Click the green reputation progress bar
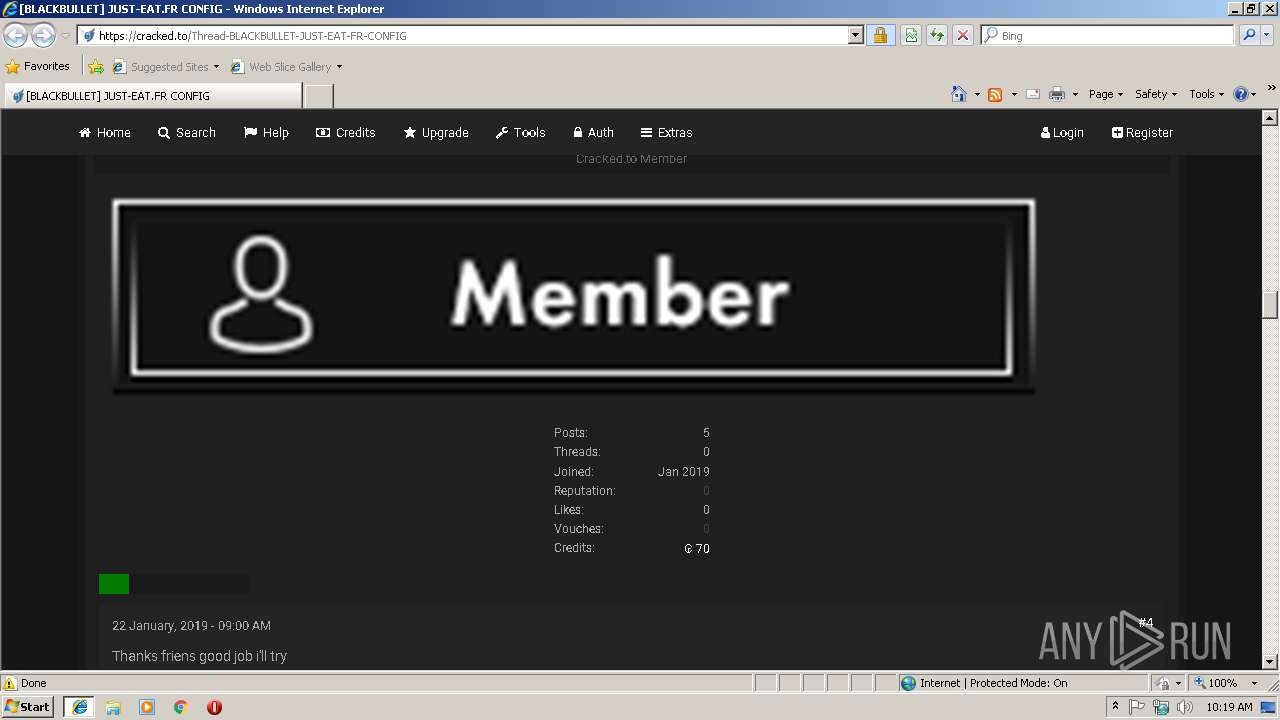The image size is (1280, 720). point(114,584)
